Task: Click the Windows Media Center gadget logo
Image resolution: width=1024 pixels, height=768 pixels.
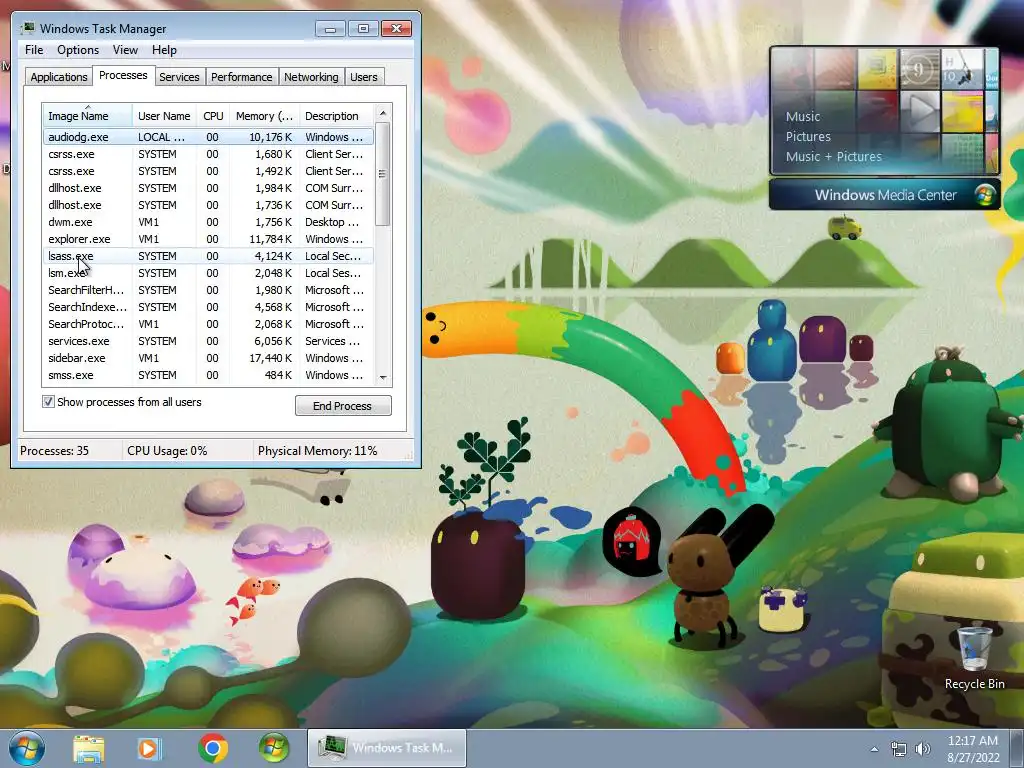Action: tap(985, 195)
